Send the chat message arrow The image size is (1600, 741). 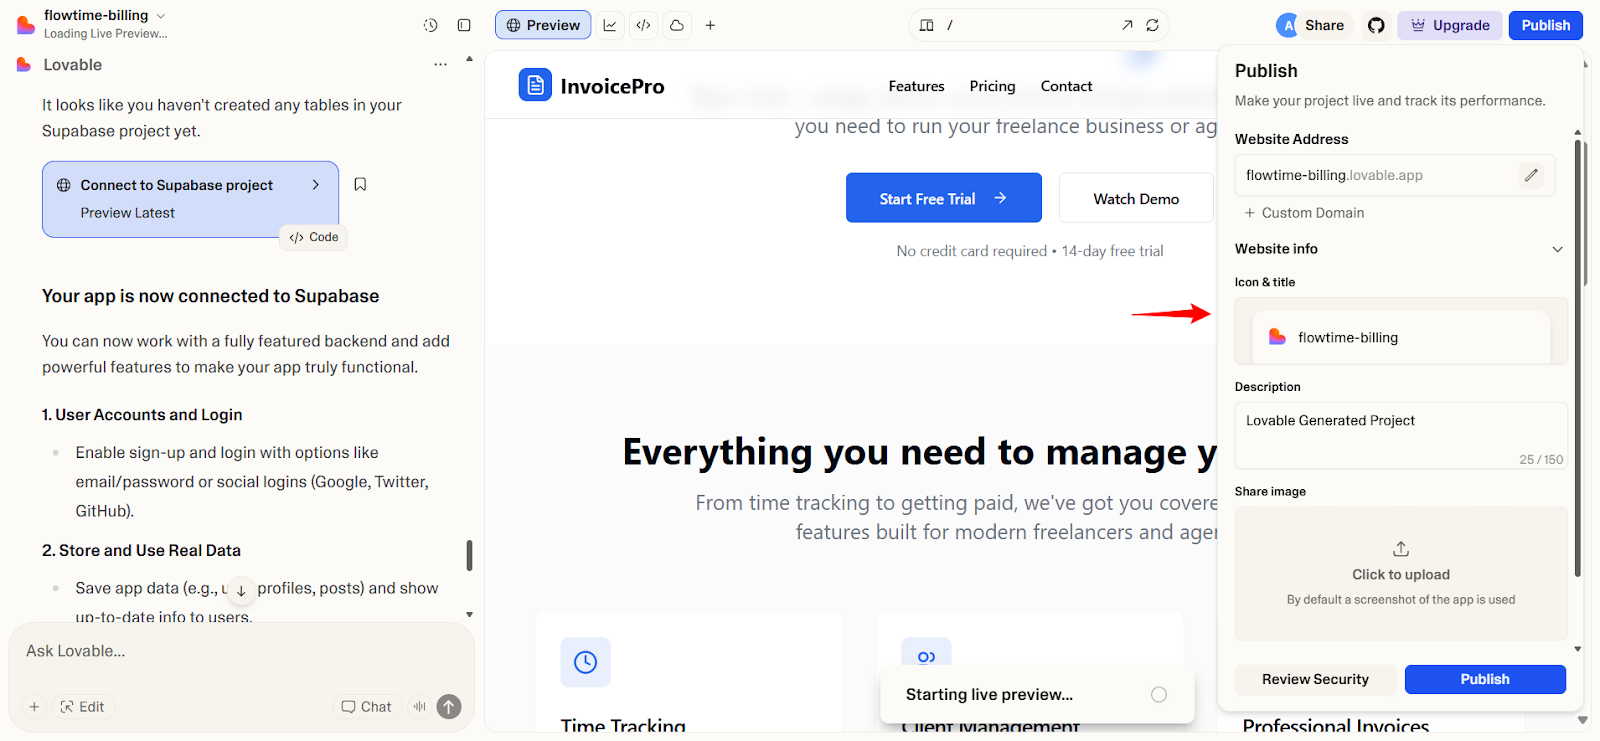click(449, 707)
